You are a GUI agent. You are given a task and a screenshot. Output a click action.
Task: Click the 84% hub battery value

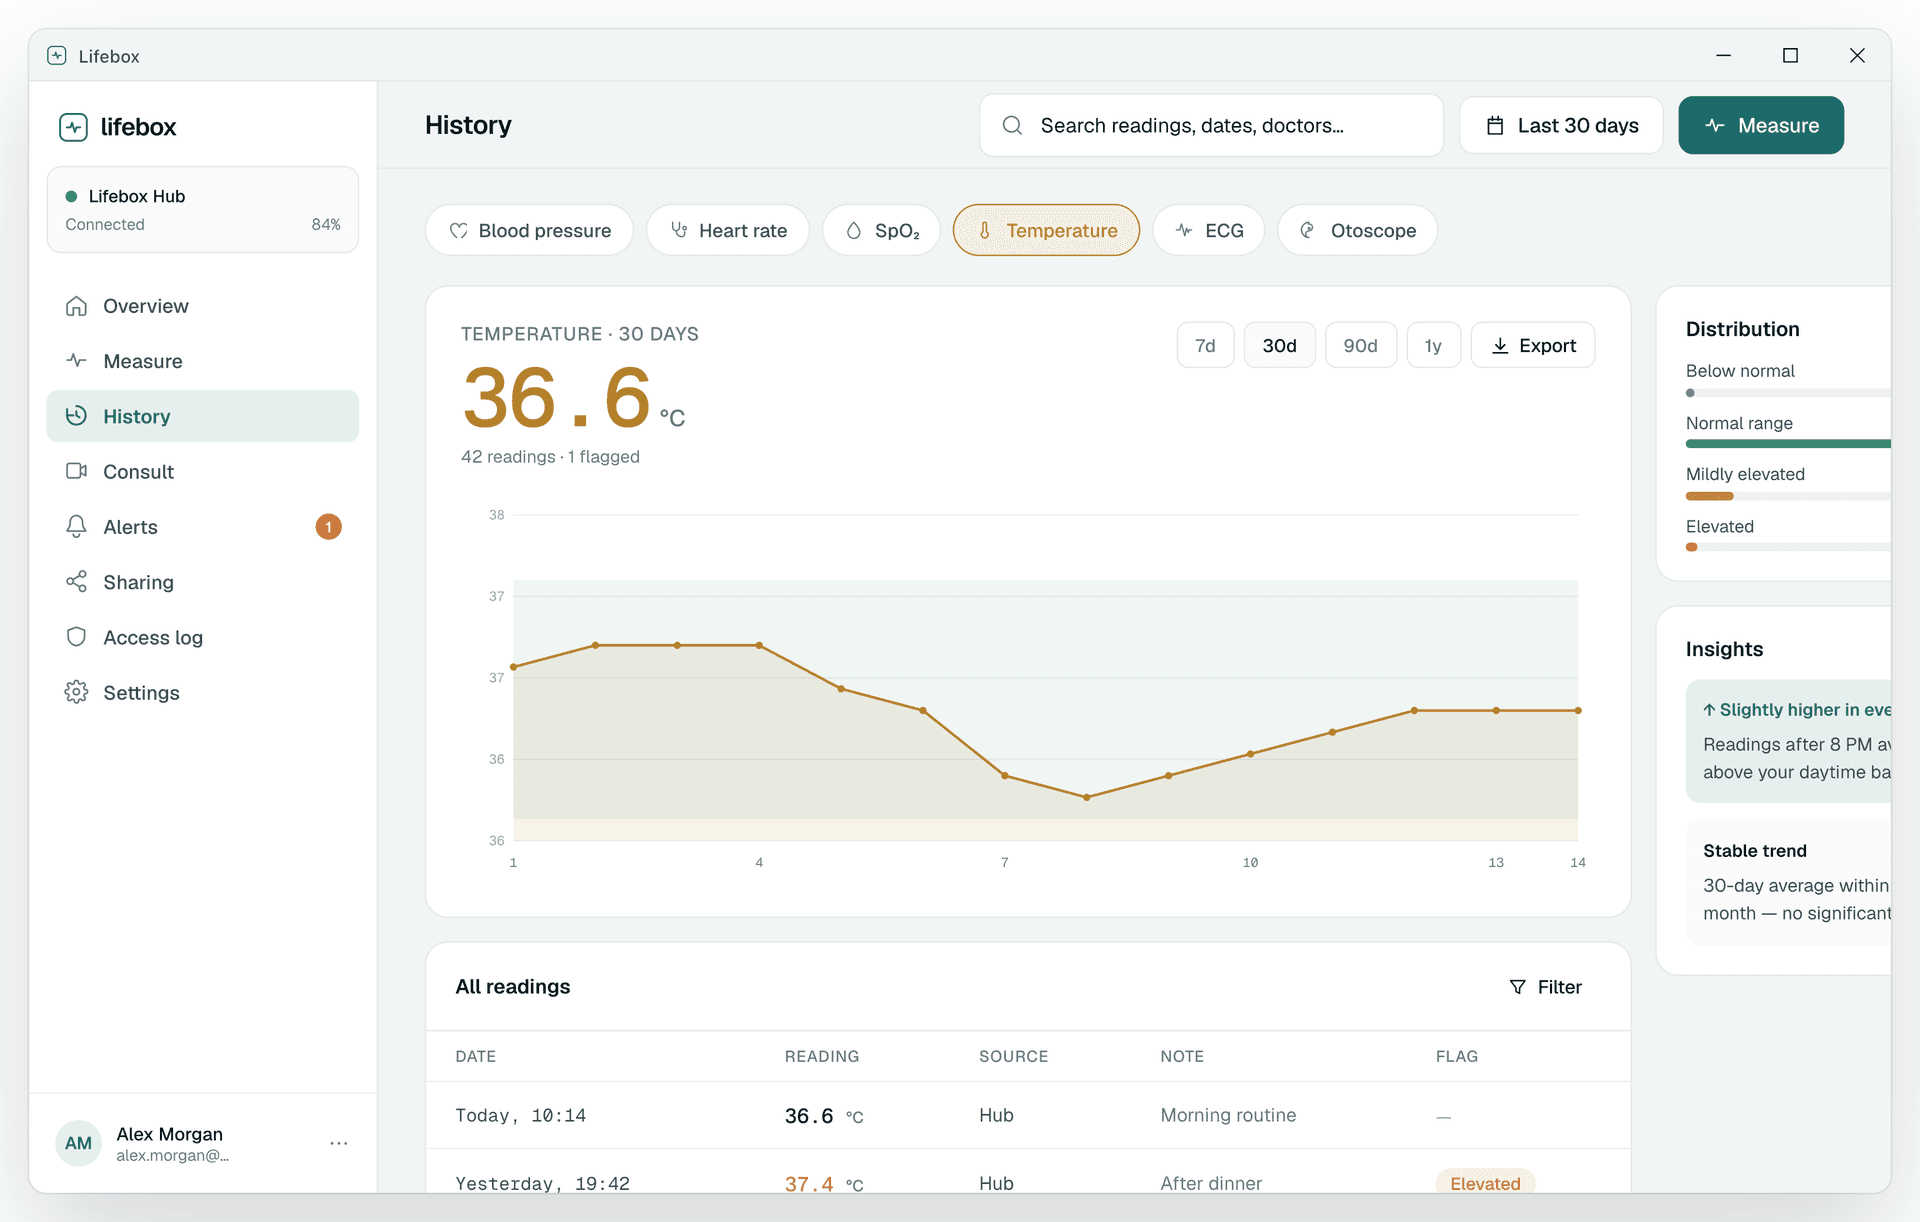pyautogui.click(x=326, y=224)
